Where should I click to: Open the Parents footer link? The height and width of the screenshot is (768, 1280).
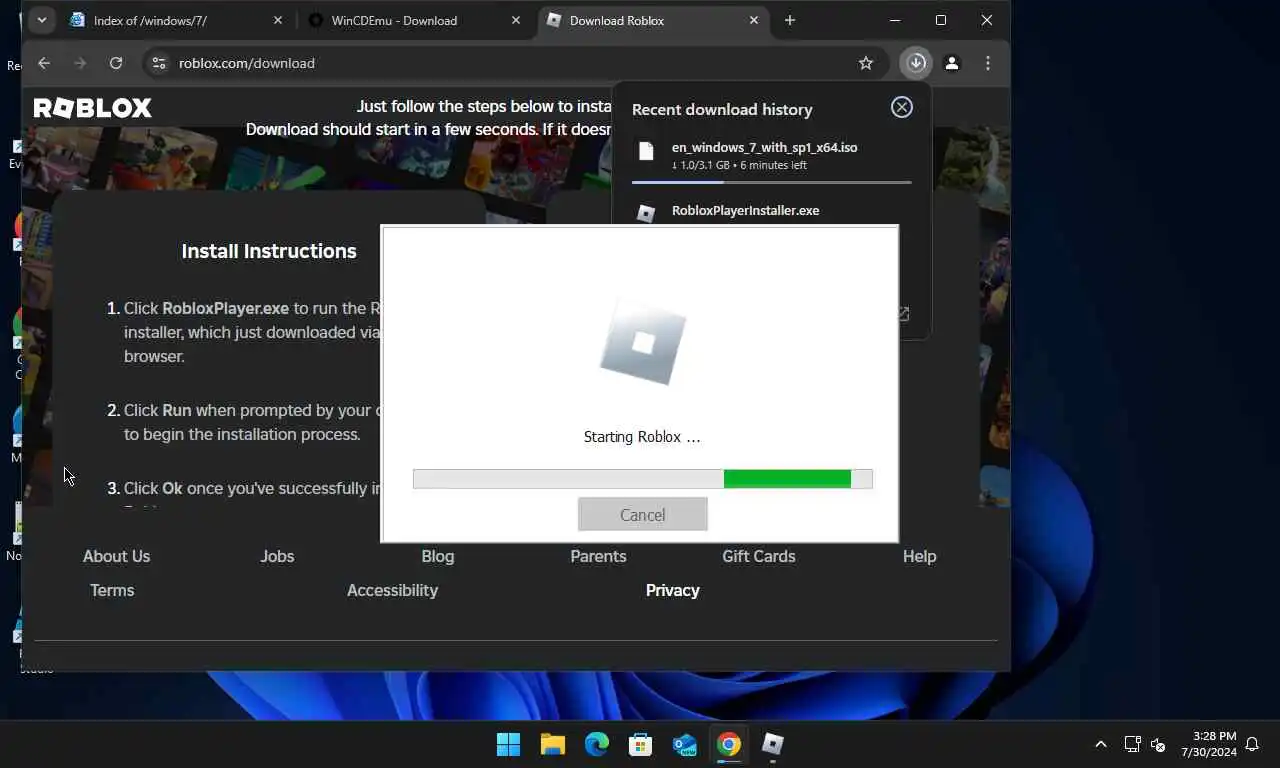tap(598, 556)
